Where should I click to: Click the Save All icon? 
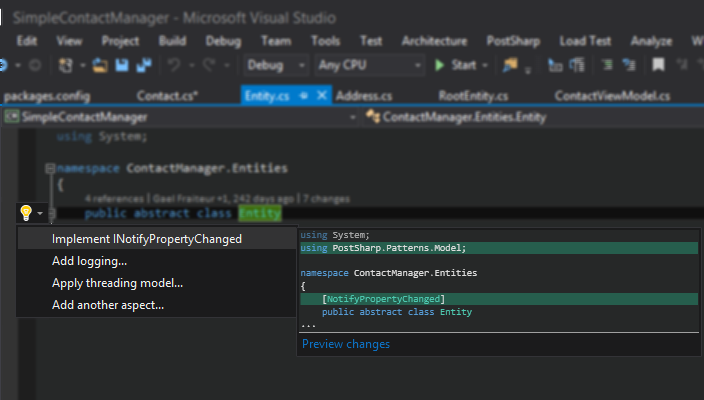click(144, 66)
